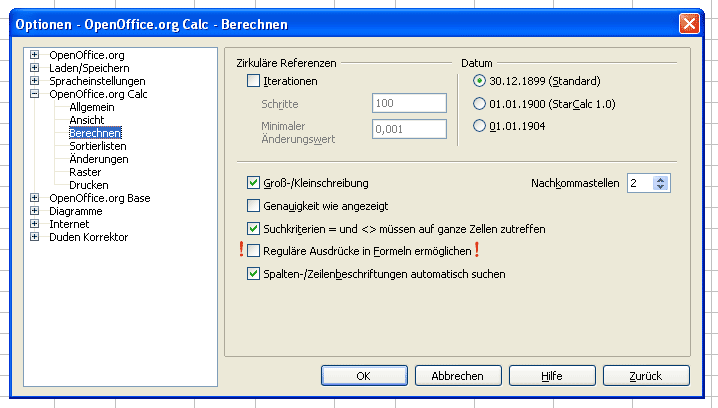Uncheck Suchkriterien müssen auf ganze Zellen zutreffen
The height and width of the screenshot is (408, 718).
253,228
